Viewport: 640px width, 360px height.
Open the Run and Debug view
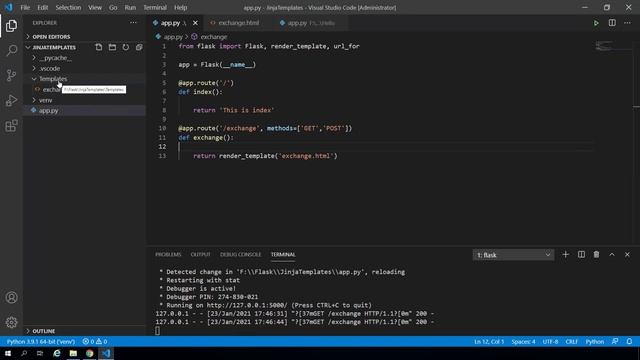11,100
